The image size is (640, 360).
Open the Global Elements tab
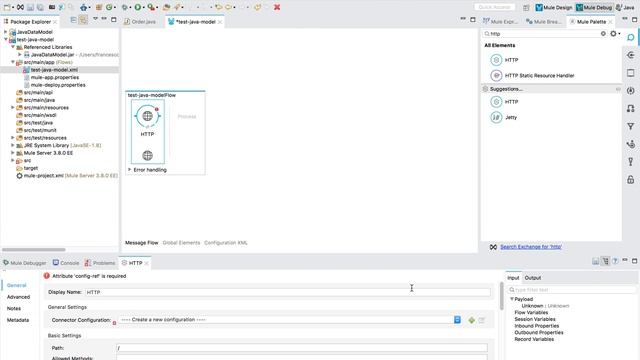pyautogui.click(x=181, y=243)
